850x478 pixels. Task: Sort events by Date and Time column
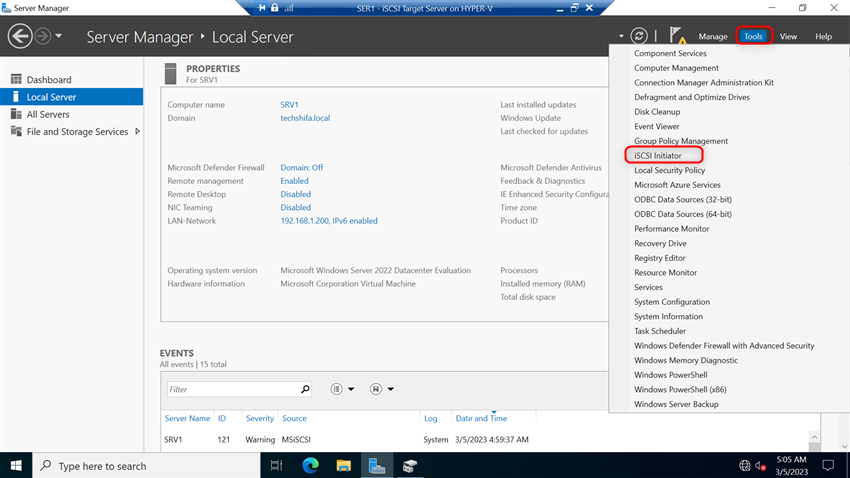(x=481, y=418)
